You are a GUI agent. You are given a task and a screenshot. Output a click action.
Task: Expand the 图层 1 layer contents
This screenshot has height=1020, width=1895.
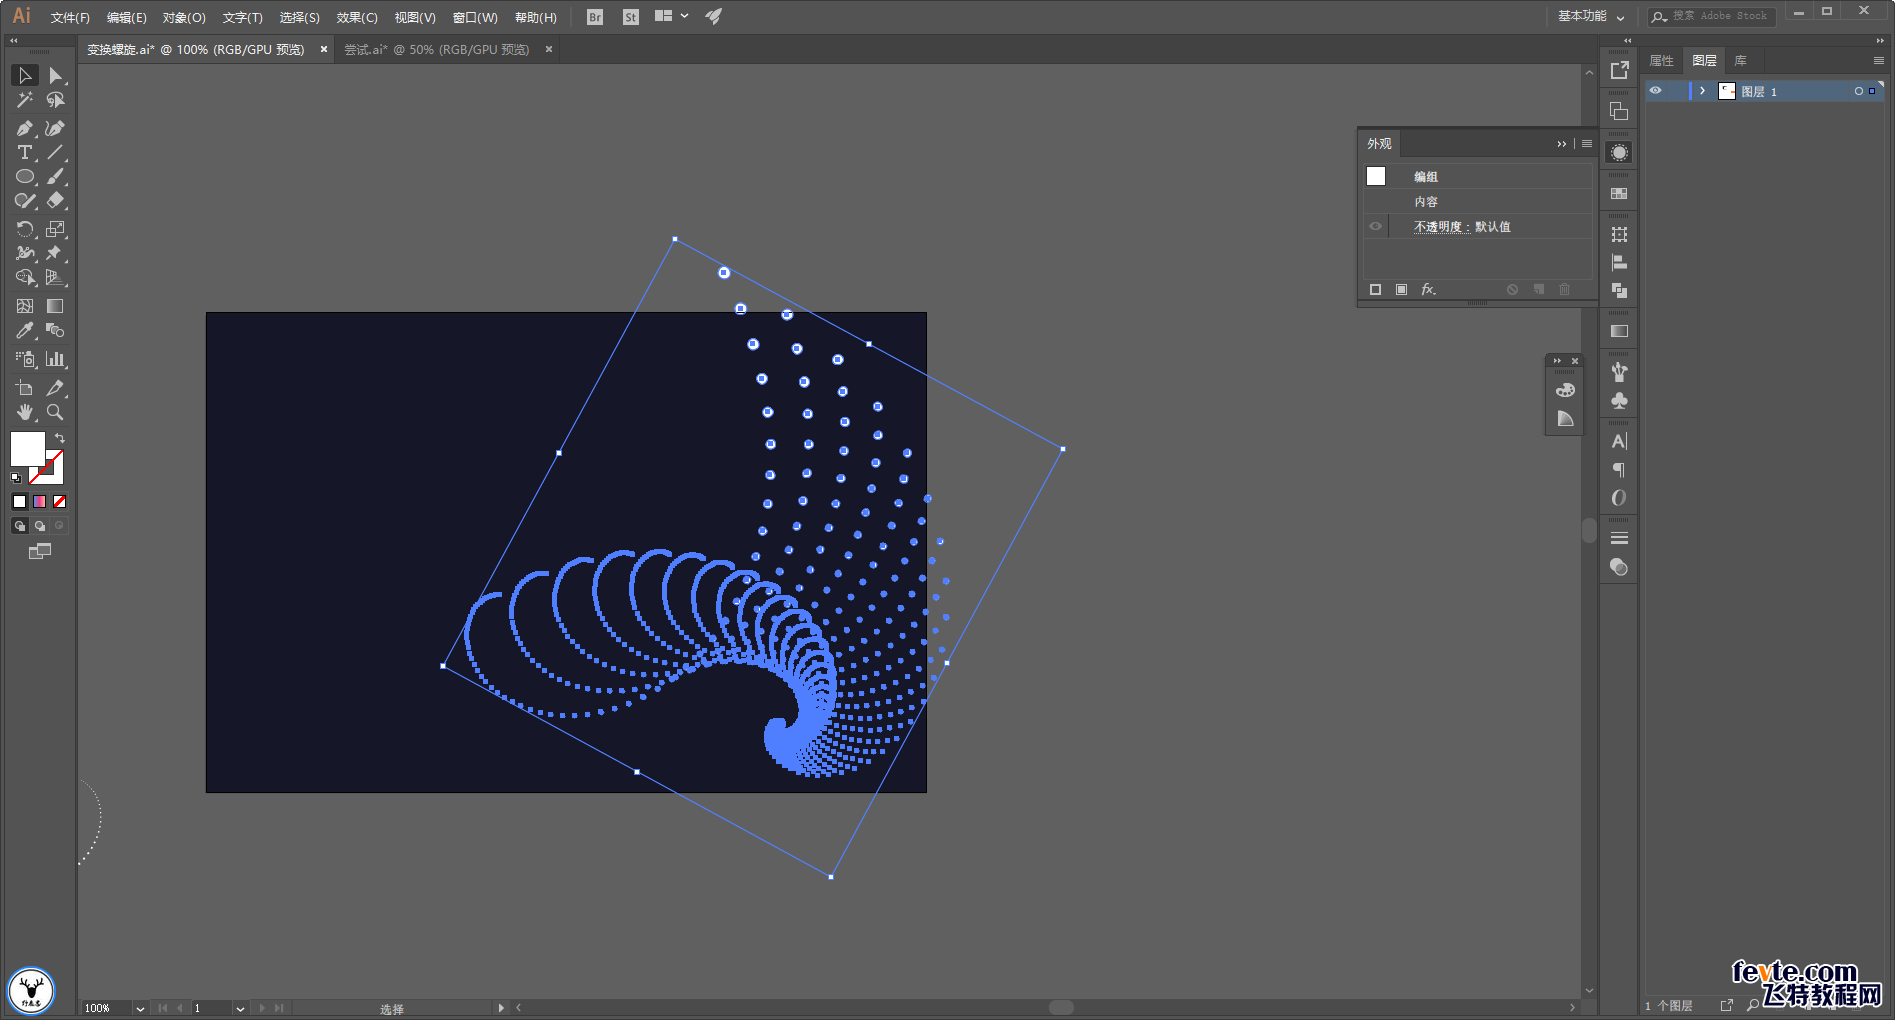[x=1702, y=91]
